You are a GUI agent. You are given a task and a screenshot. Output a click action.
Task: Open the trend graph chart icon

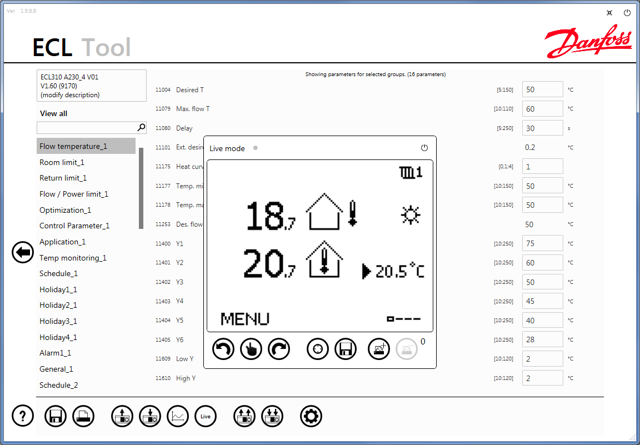[x=177, y=416]
